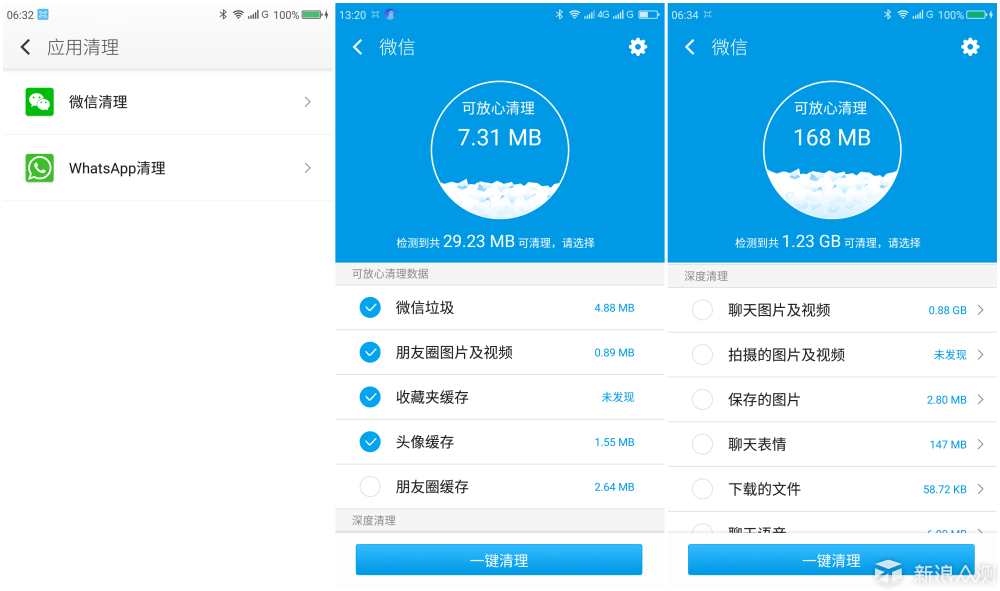Tap 未发现 on 收藏夹缓存 row
Viewport: 1000px width, 591px height.
pyautogui.click(x=618, y=397)
